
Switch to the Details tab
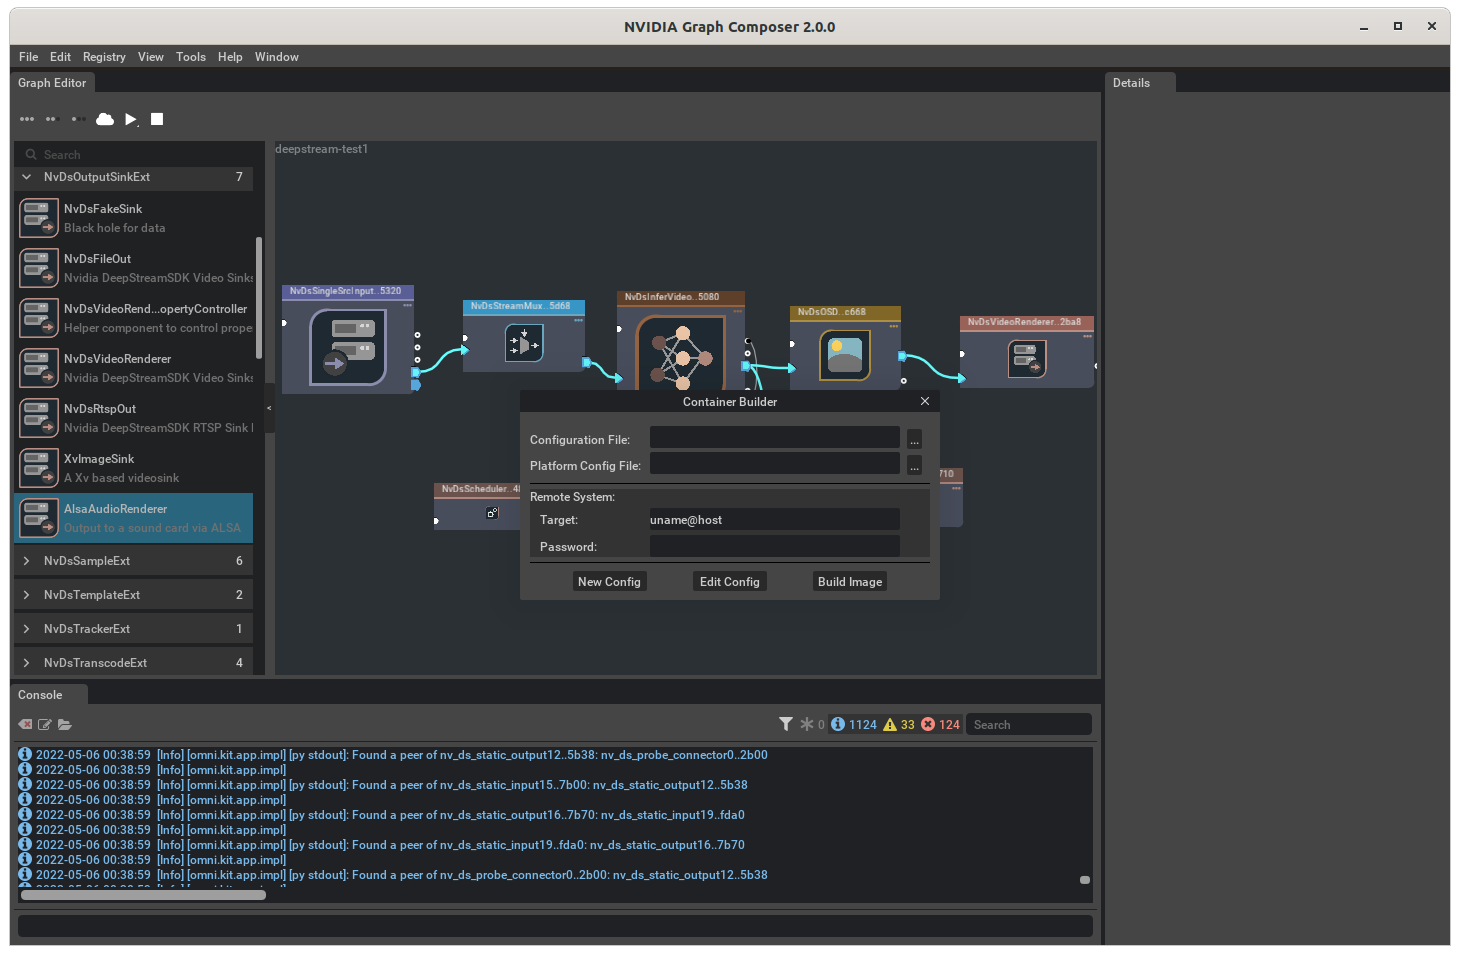tap(1132, 82)
